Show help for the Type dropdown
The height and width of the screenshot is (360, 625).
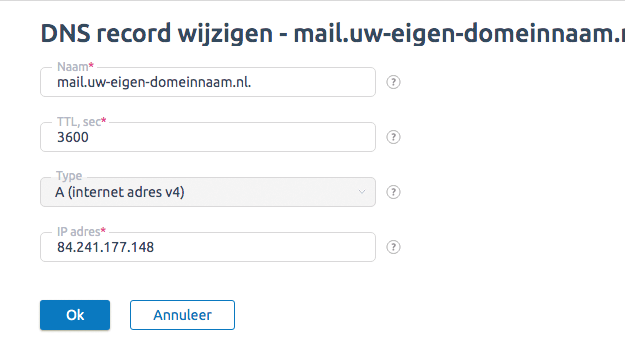(x=393, y=192)
